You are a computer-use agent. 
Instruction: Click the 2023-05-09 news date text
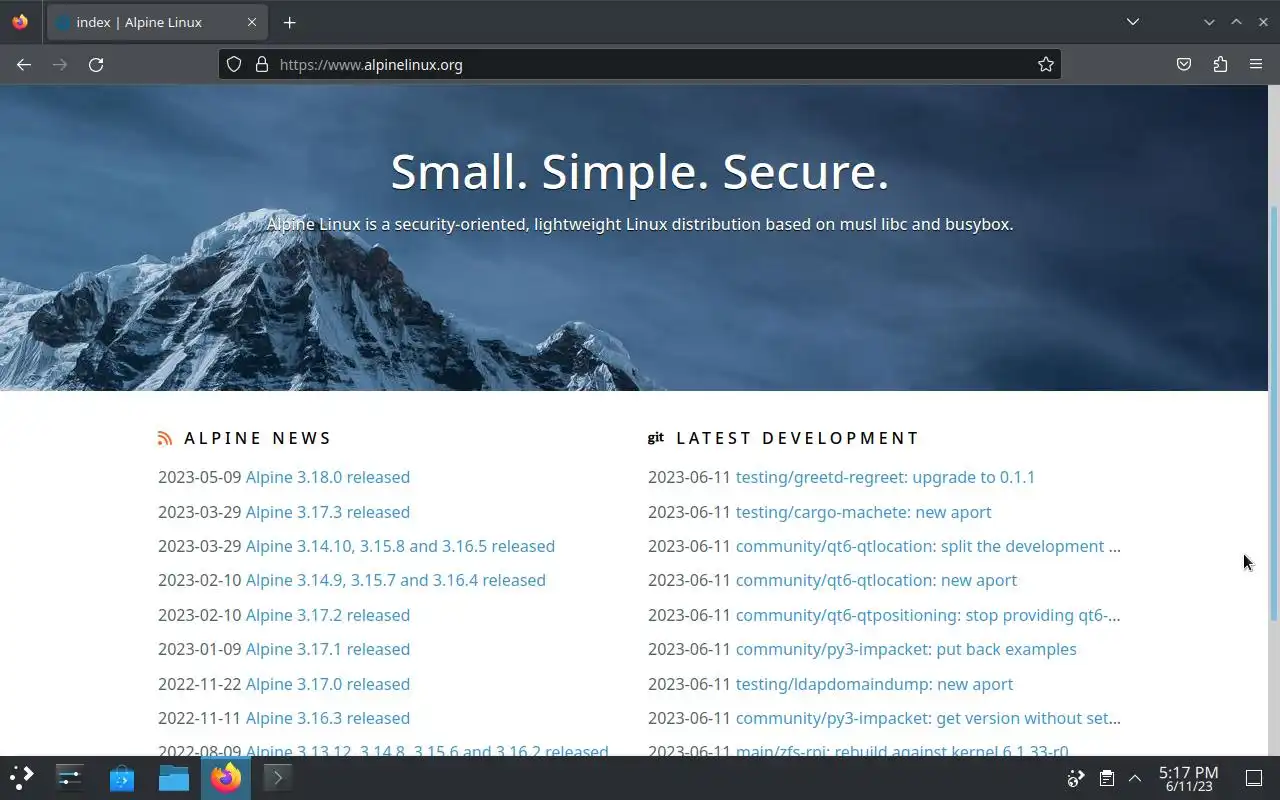(199, 477)
